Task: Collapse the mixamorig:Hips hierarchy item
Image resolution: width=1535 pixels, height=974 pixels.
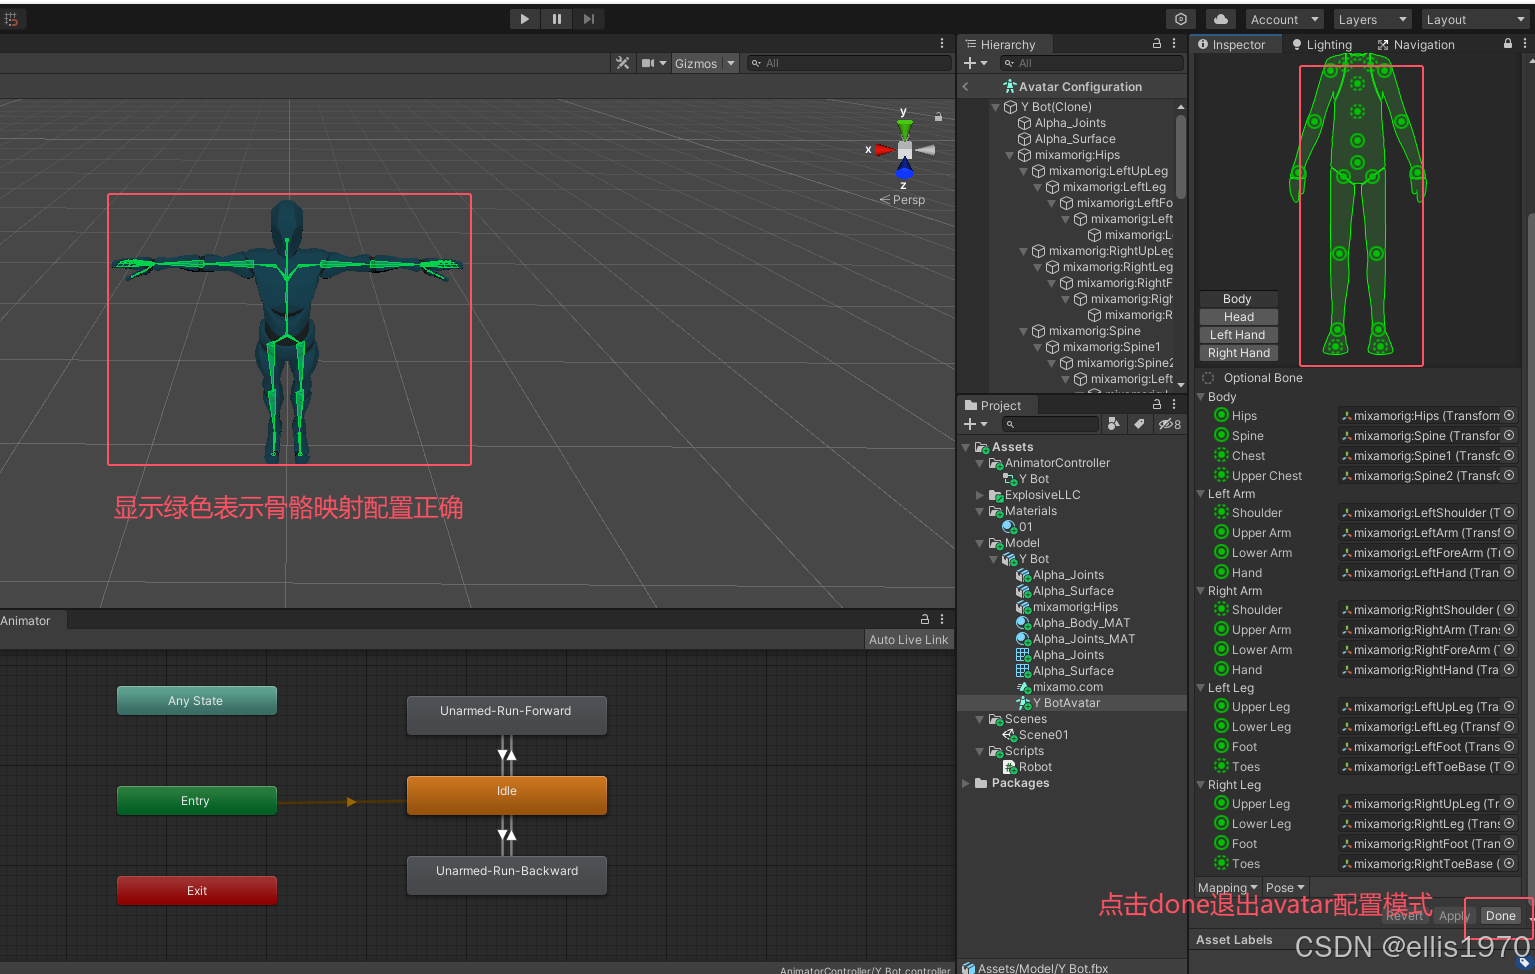Action: 1008,155
